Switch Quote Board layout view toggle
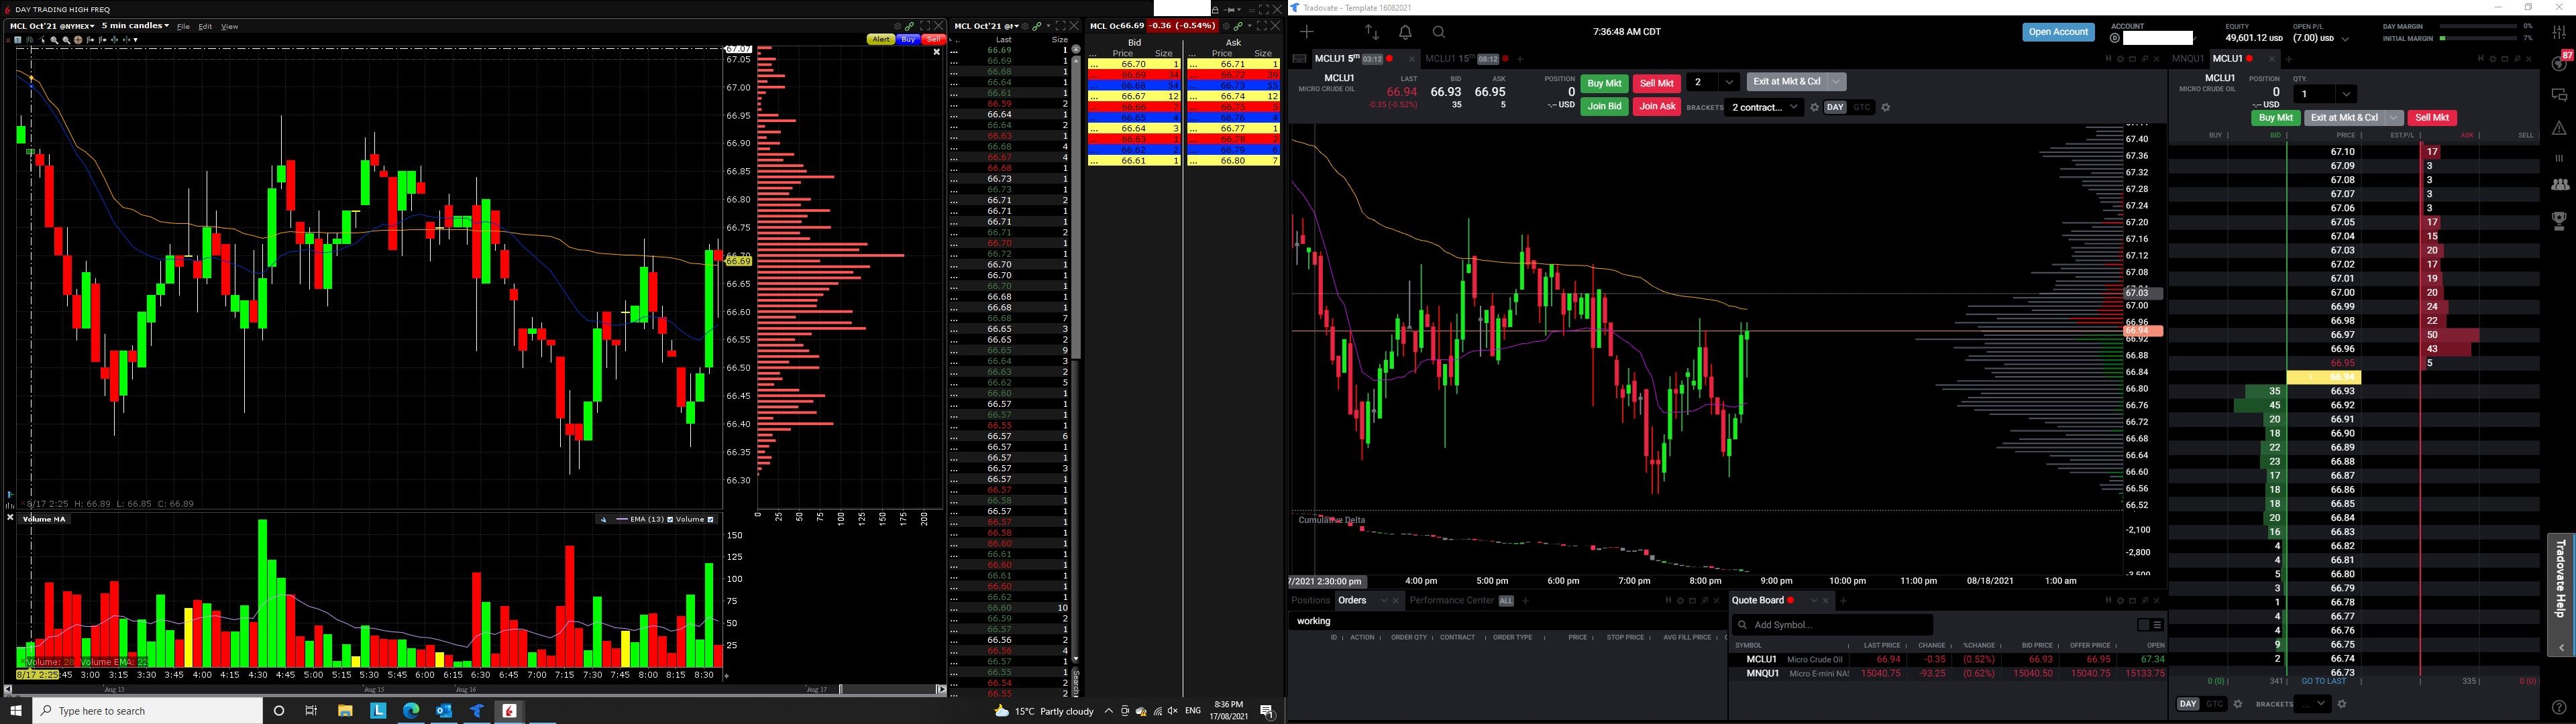This screenshot has width=2576, height=724. [x=2150, y=625]
